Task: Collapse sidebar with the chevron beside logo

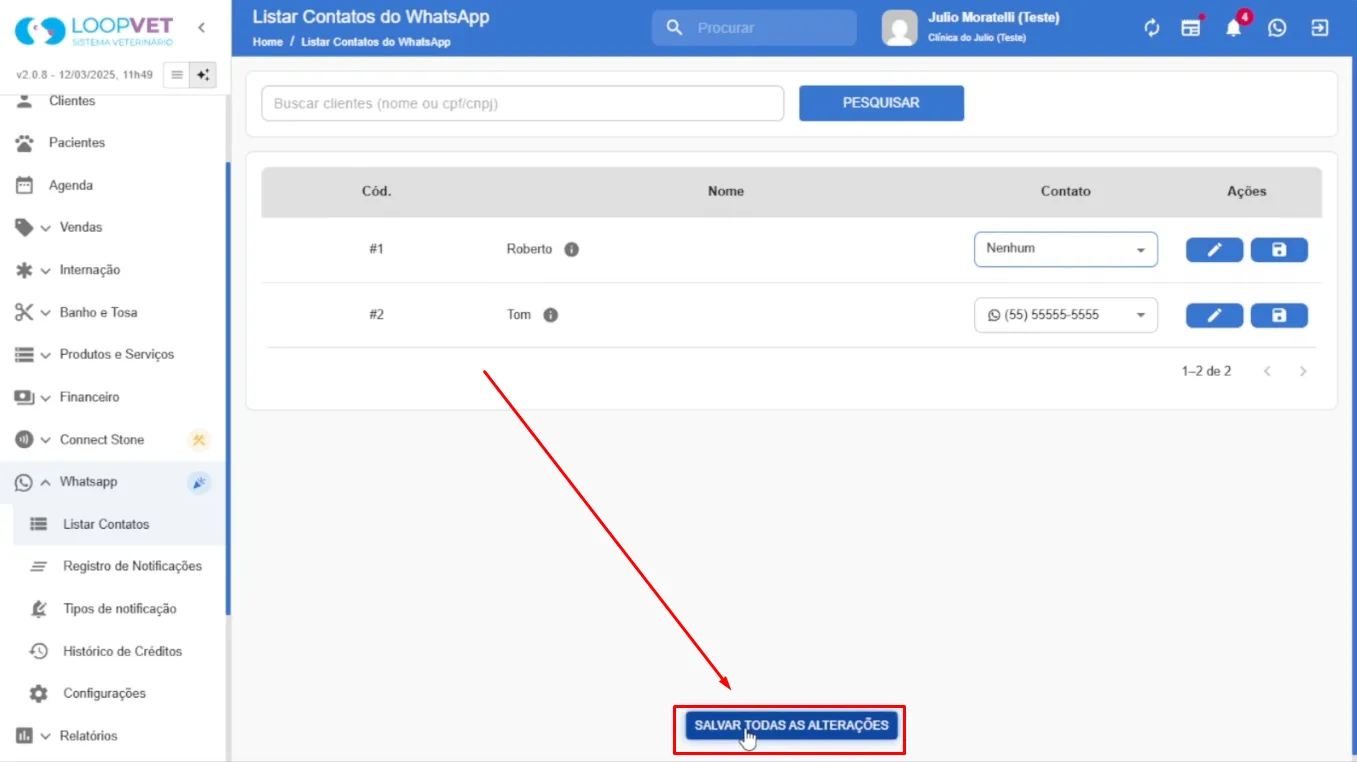Action: 201,28
